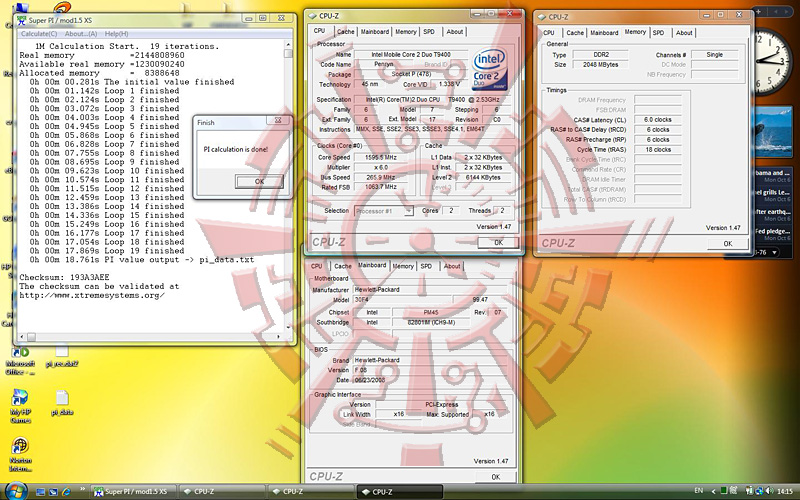Expand the feed gadget dropdown arrow
Viewport: 800px width, 500px height.
[774, 252]
